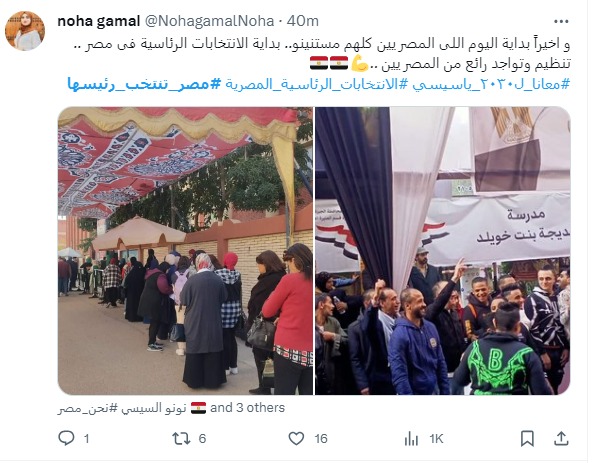The height and width of the screenshot is (463, 605).
Task: Open noha gamal's profile picture
Action: [x=25, y=31]
